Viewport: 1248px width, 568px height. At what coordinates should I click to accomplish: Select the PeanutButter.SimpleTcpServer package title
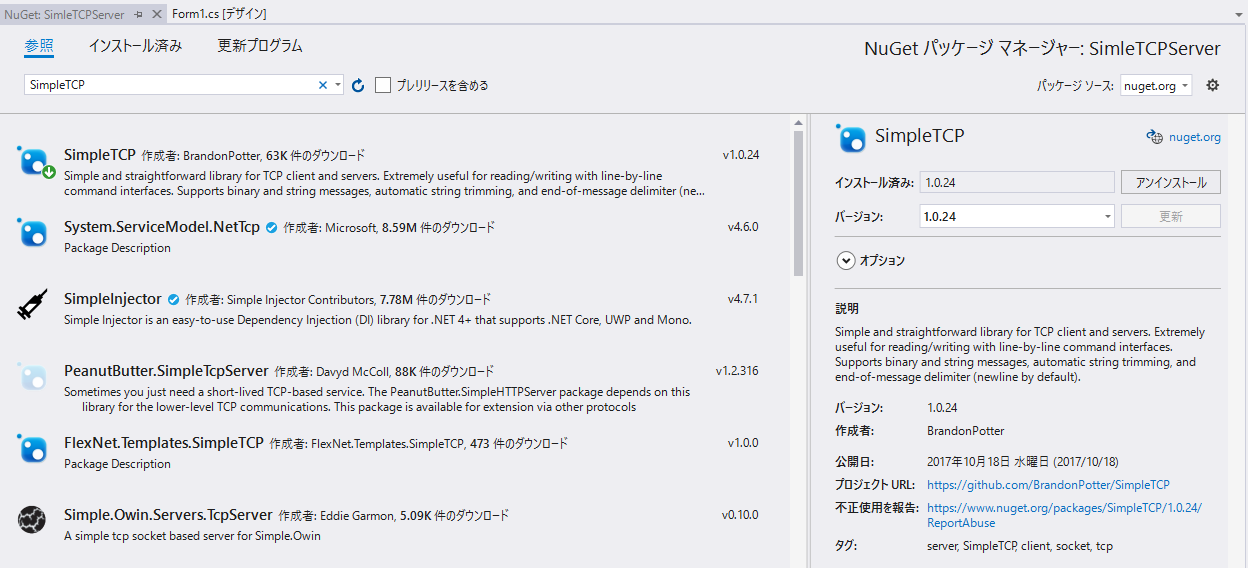coord(166,371)
